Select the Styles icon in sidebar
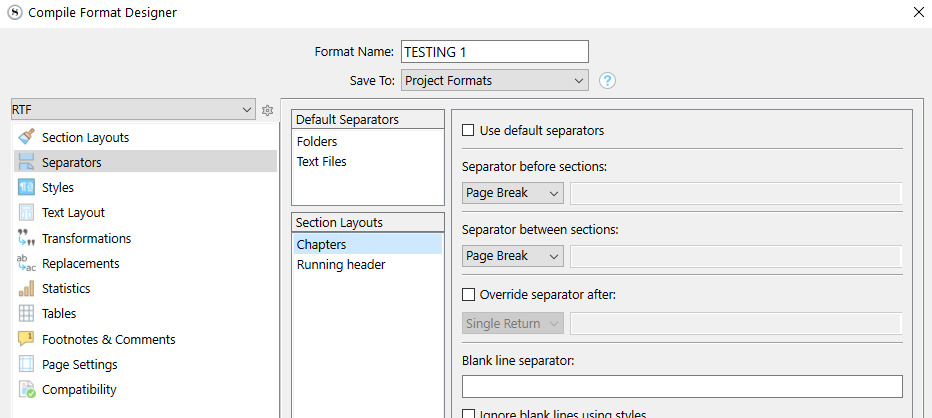This screenshot has height=418, width=932. pyautogui.click(x=26, y=187)
